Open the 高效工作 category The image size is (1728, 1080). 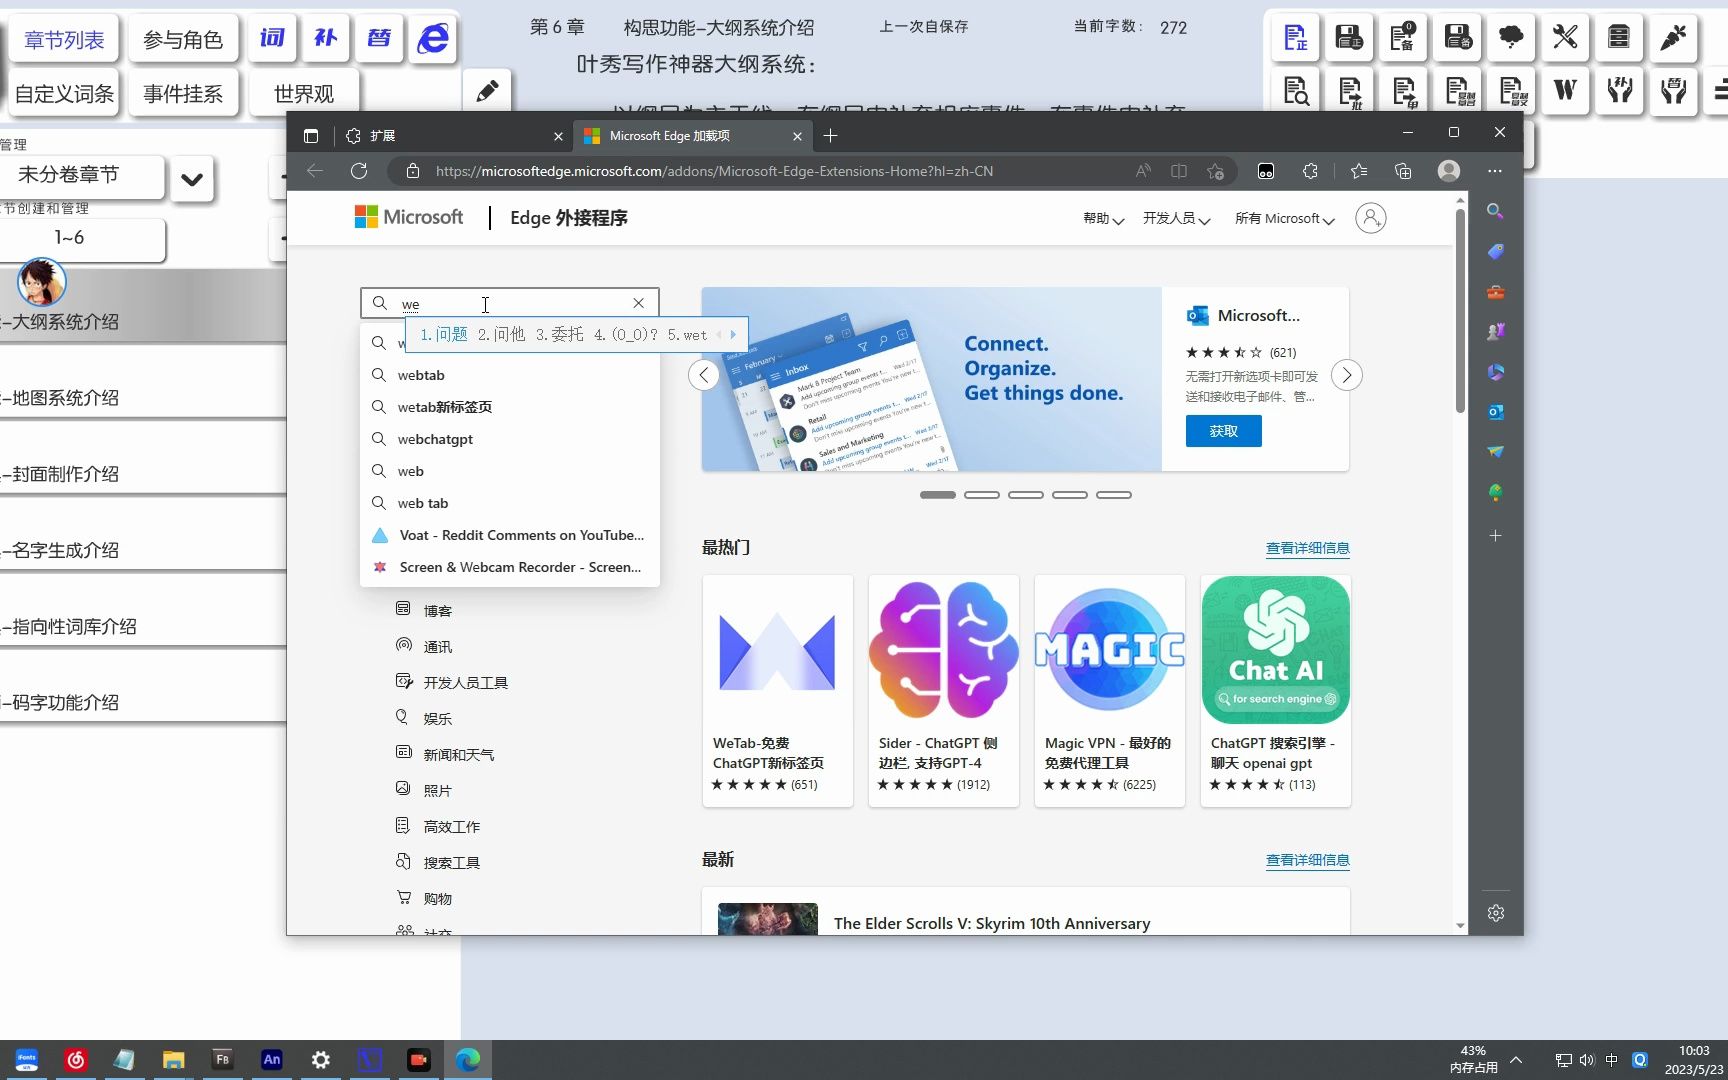(438, 826)
